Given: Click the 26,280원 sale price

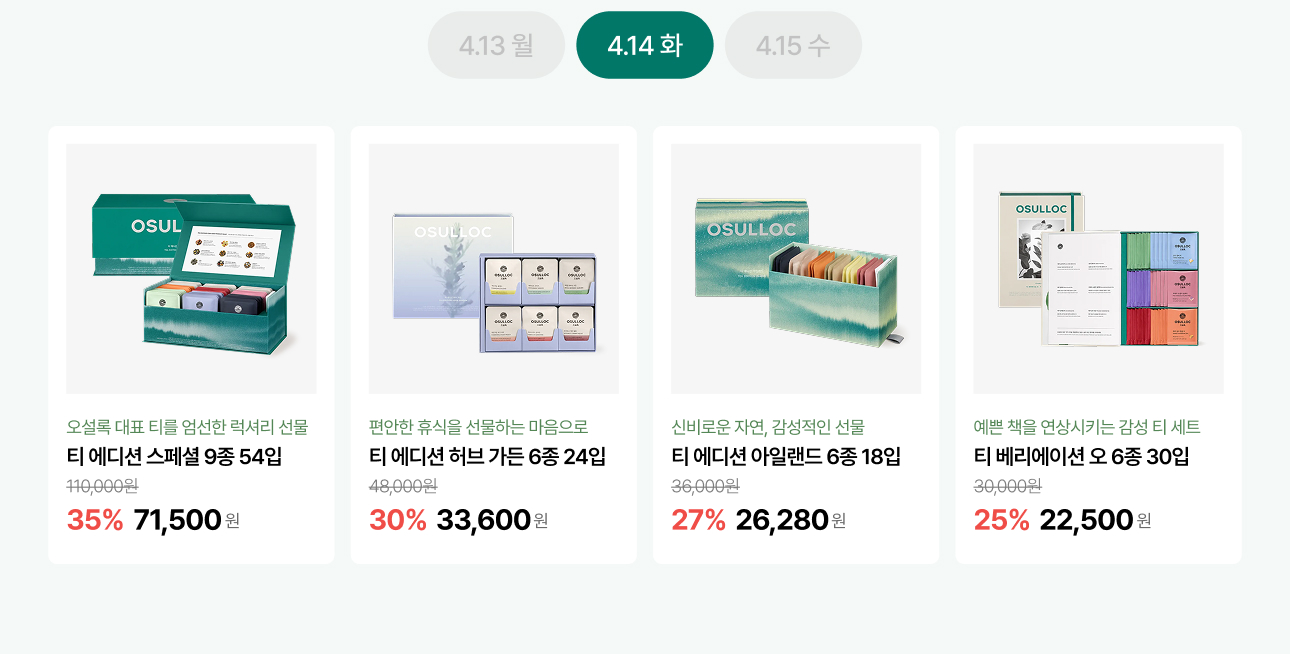Looking at the screenshot, I should point(790,520).
